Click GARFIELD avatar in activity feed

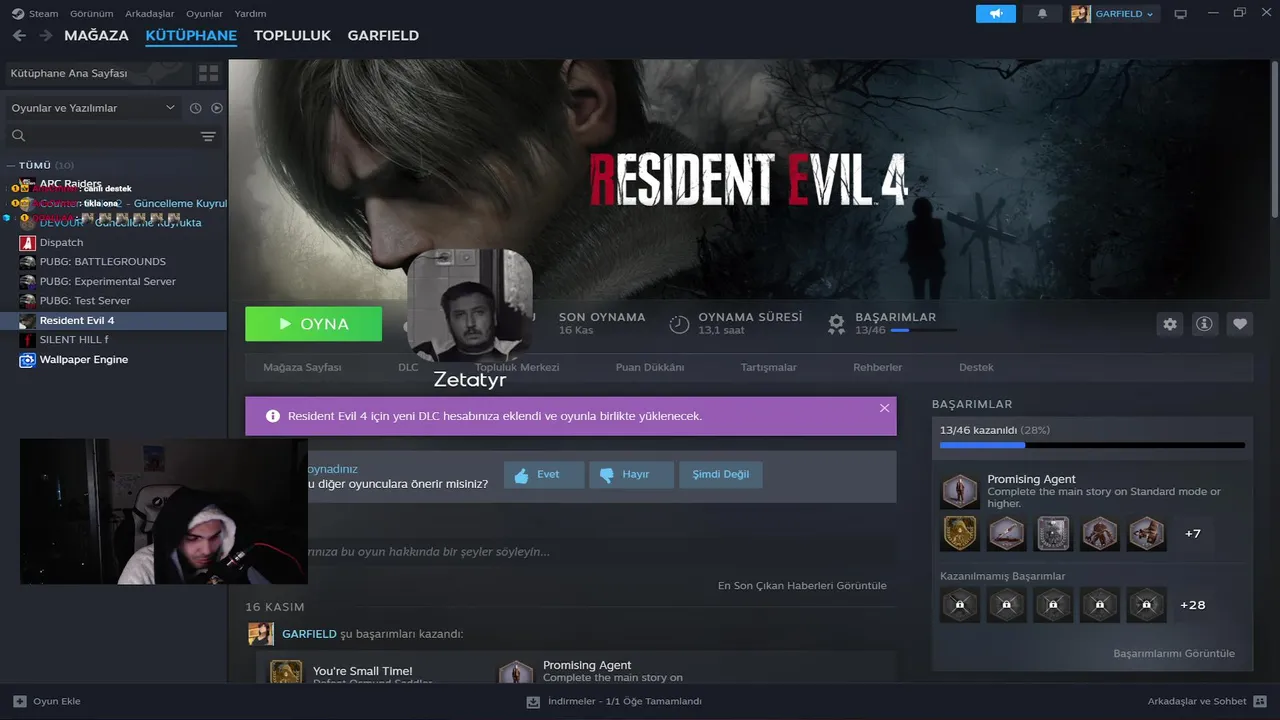(261, 634)
